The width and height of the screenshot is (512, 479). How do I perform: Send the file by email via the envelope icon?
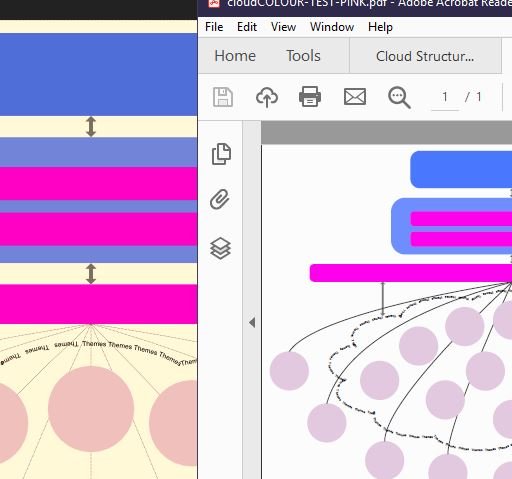(x=355, y=97)
